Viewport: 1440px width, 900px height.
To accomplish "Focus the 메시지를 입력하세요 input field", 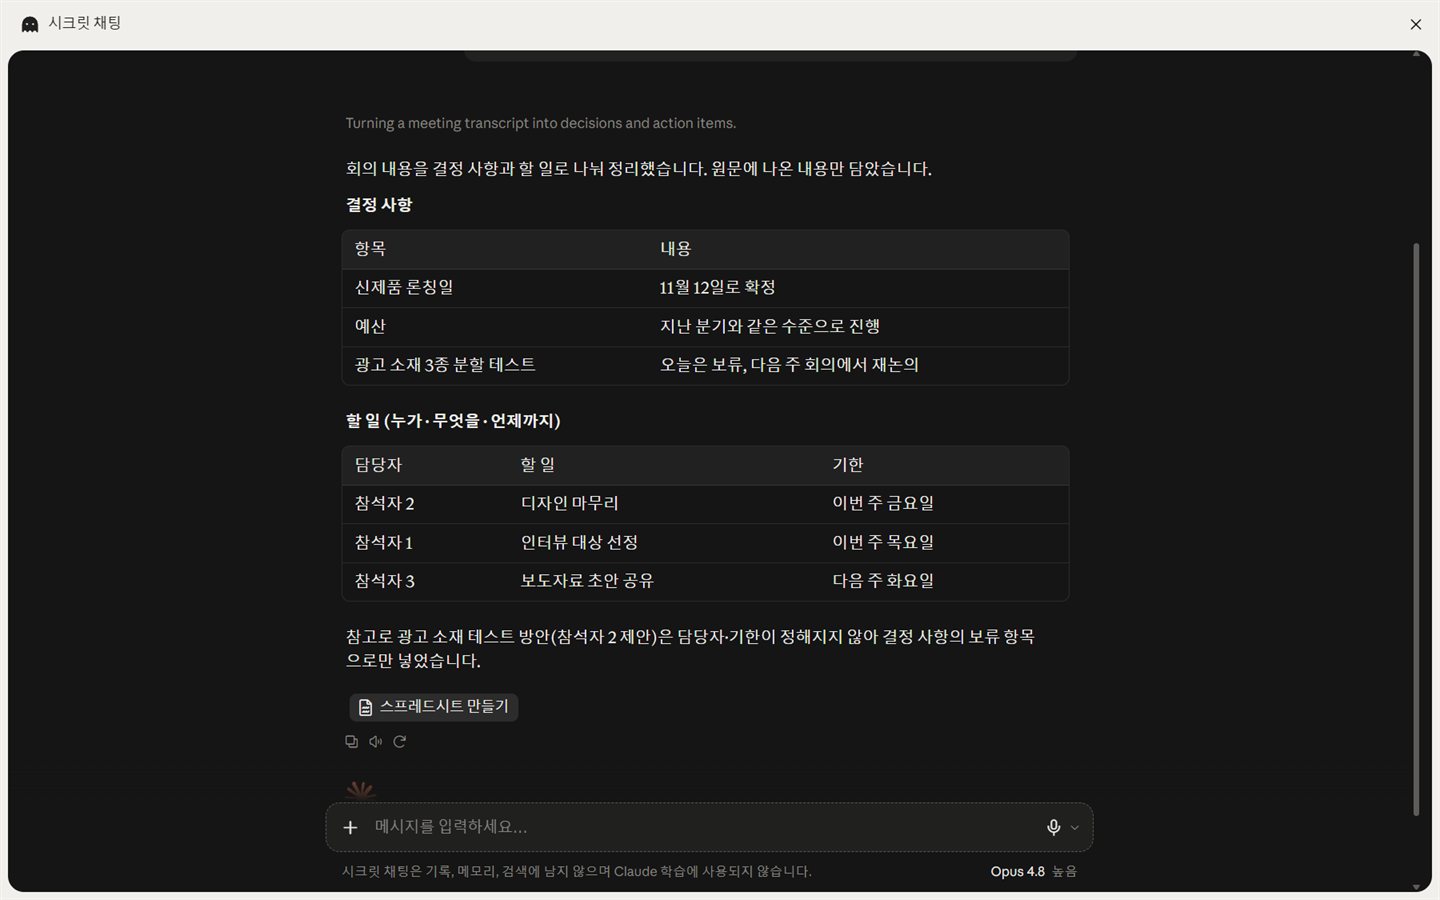I will coord(700,827).
